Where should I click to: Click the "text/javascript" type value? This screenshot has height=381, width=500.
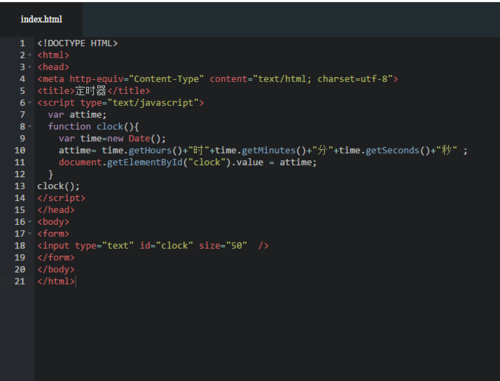[x=153, y=103]
